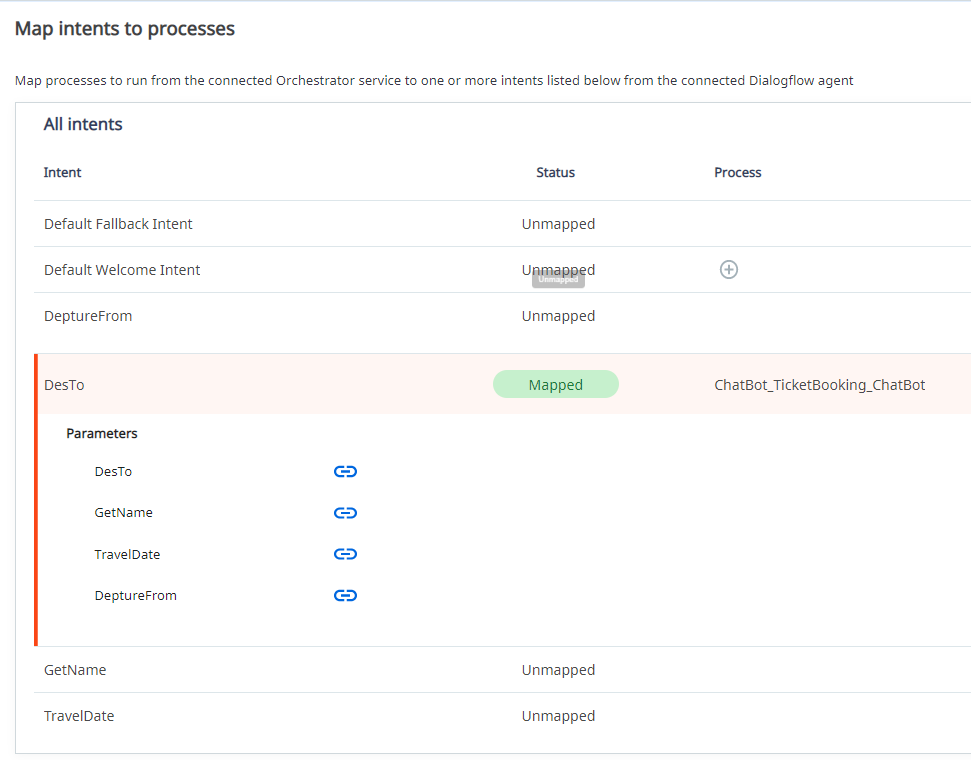Click the plus icon to map Default Welcome Intent
Viewport: 971px width, 760px height.
pos(729,269)
